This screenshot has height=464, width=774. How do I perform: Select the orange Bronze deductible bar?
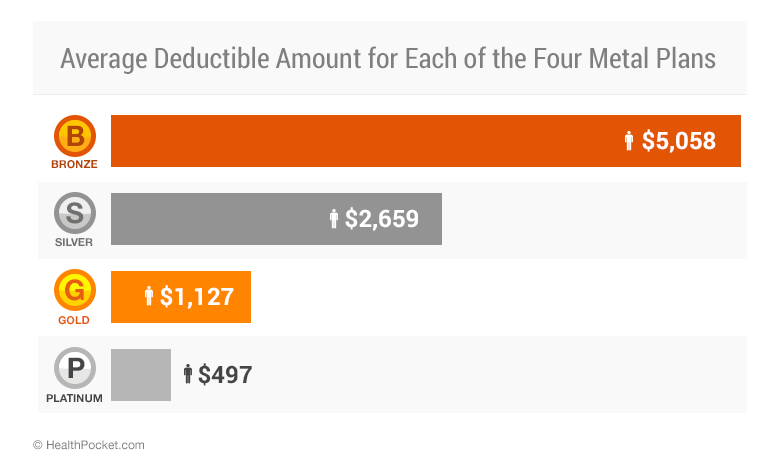426,141
